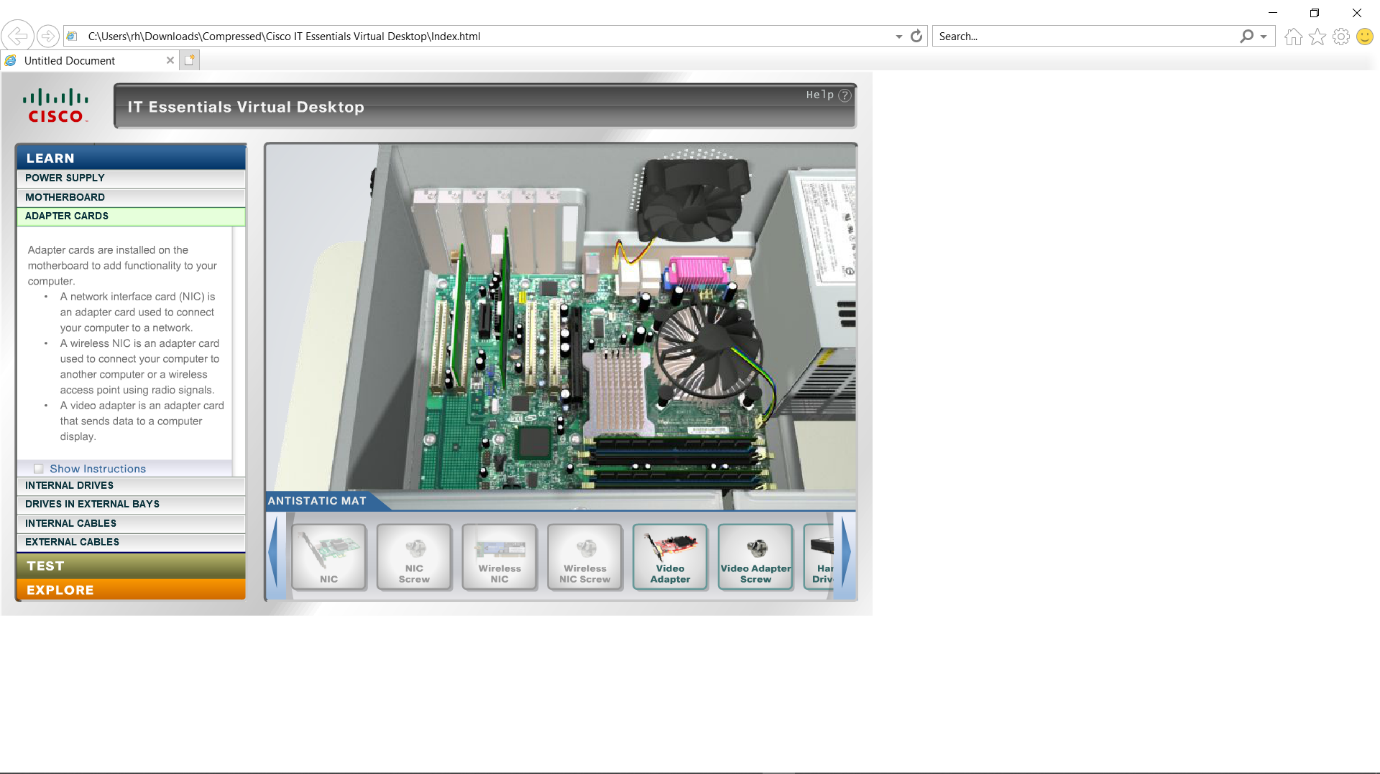Viewport: 1380px width, 774px height.
Task: Select the Wireless NIC card
Action: click(x=499, y=556)
